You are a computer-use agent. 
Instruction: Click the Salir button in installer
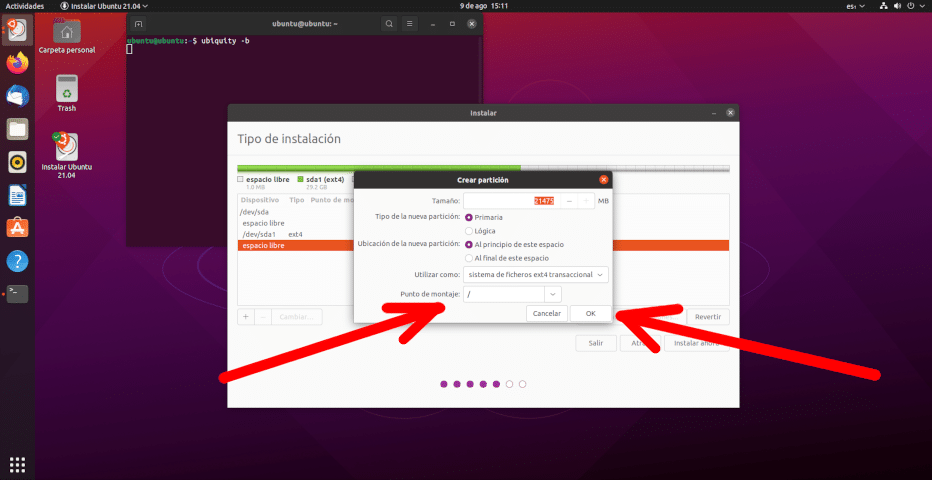click(596, 343)
